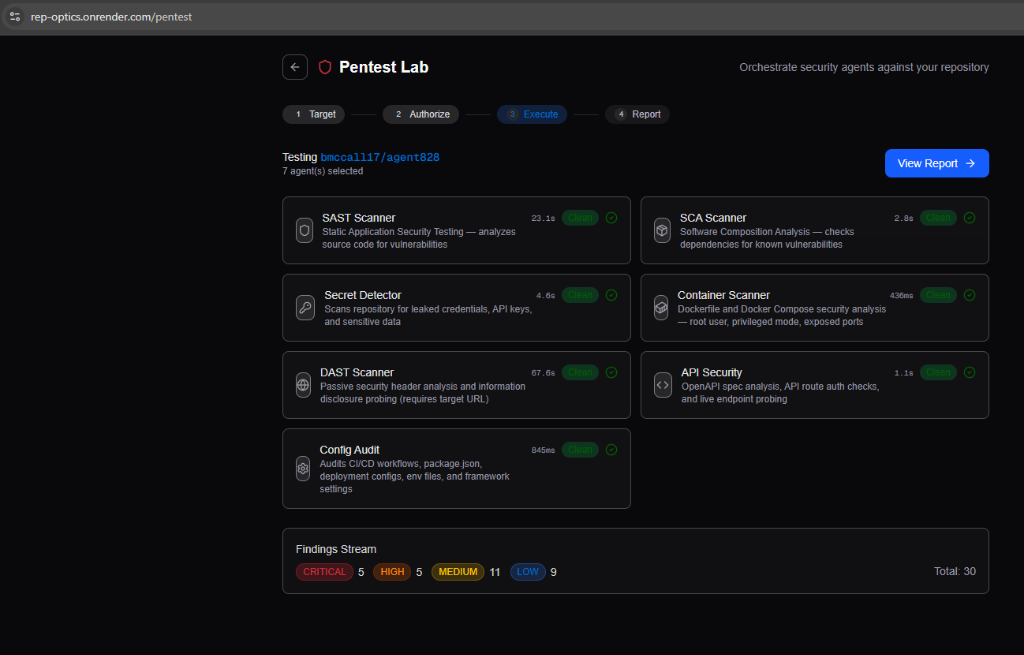The image size is (1024, 655).
Task: Select the DAST Scanner globe icon
Action: point(303,385)
